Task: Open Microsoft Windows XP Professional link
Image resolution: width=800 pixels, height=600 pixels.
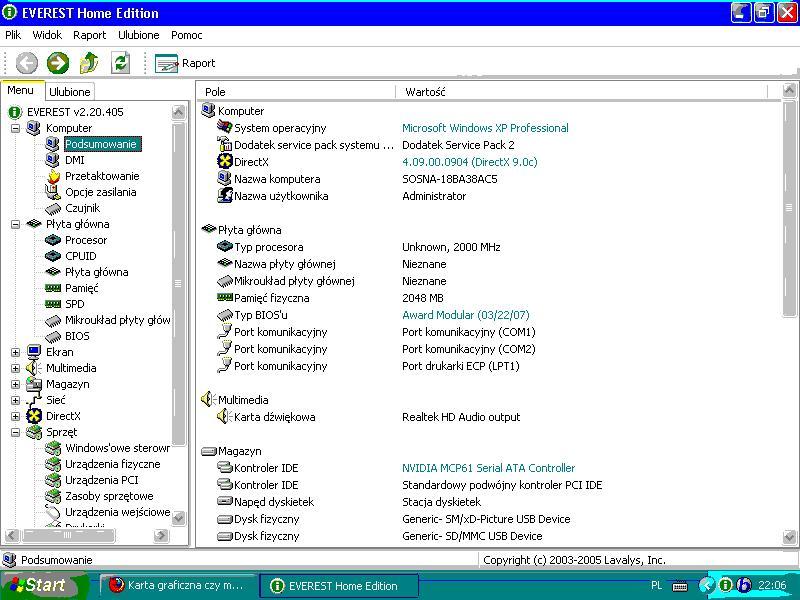Action: click(x=485, y=128)
